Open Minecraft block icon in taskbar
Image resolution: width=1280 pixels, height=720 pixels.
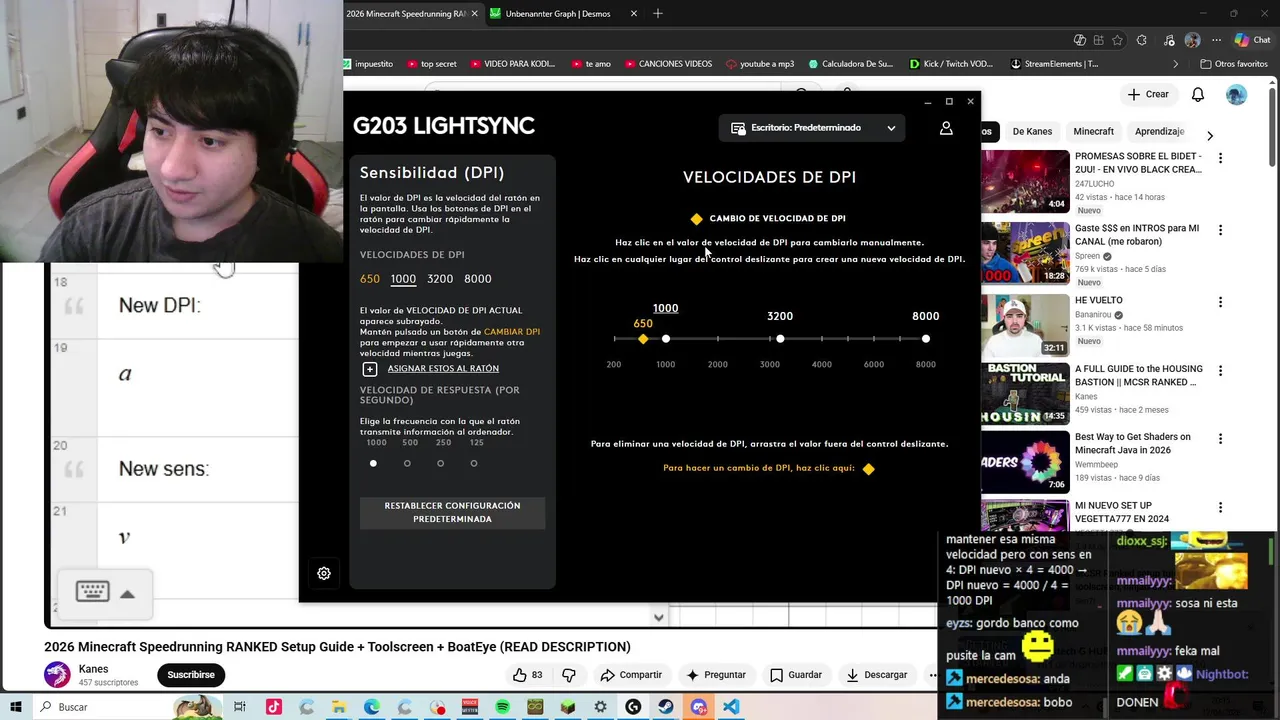click(567, 707)
